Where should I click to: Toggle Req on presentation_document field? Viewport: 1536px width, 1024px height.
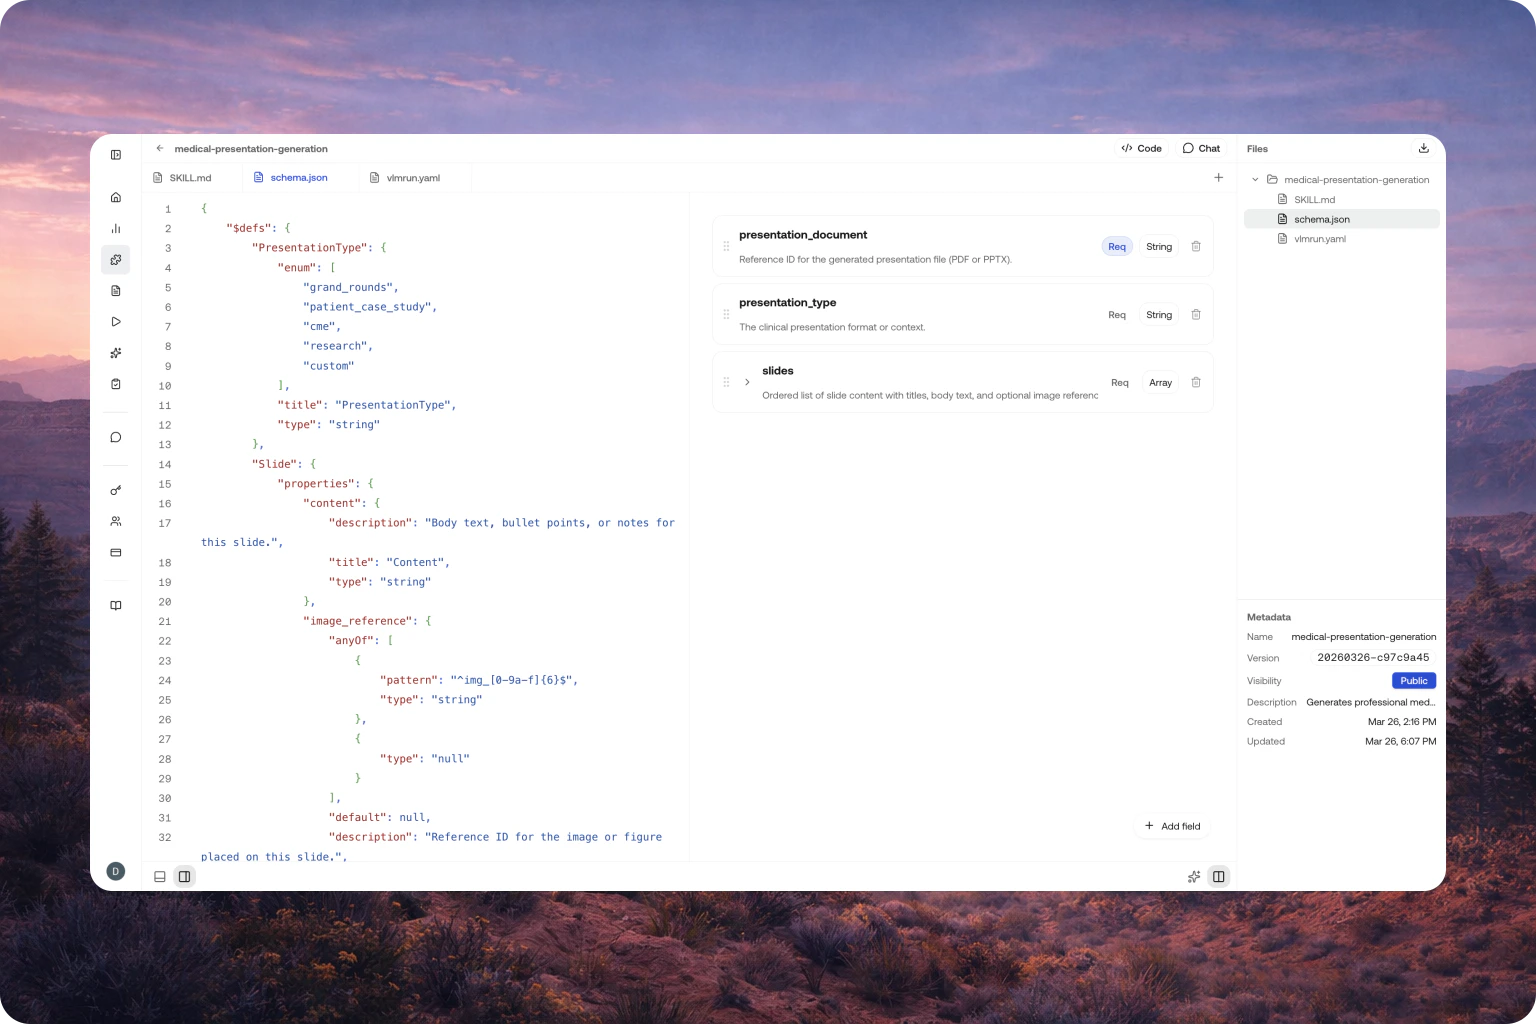tap(1117, 246)
